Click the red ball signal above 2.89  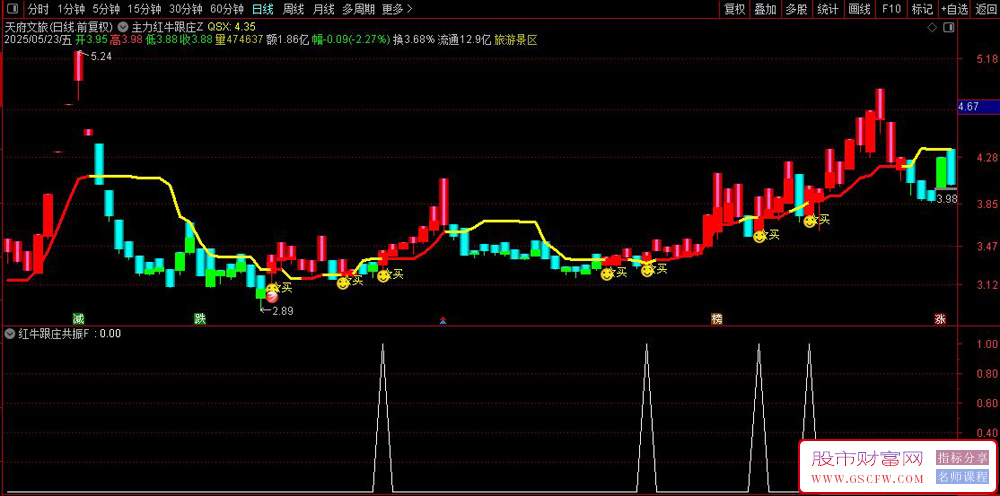[272, 296]
